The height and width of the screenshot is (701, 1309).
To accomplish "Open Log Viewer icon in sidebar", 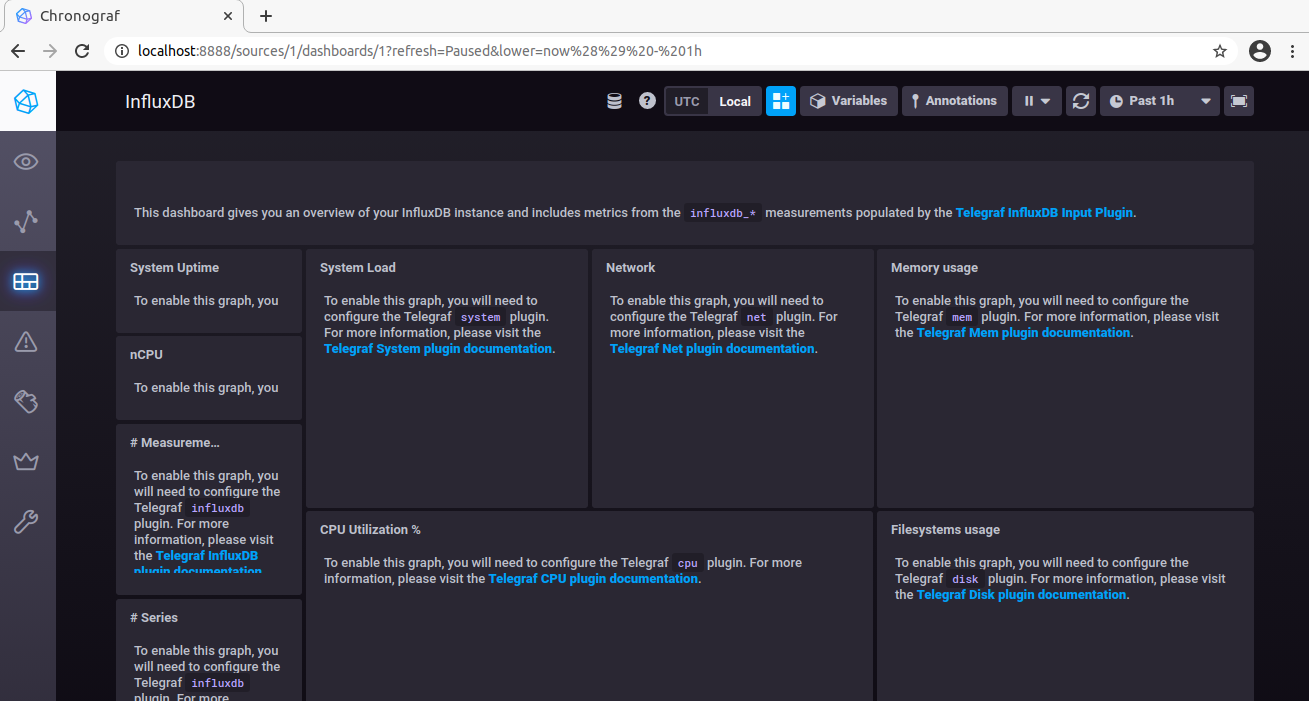I will 27,402.
